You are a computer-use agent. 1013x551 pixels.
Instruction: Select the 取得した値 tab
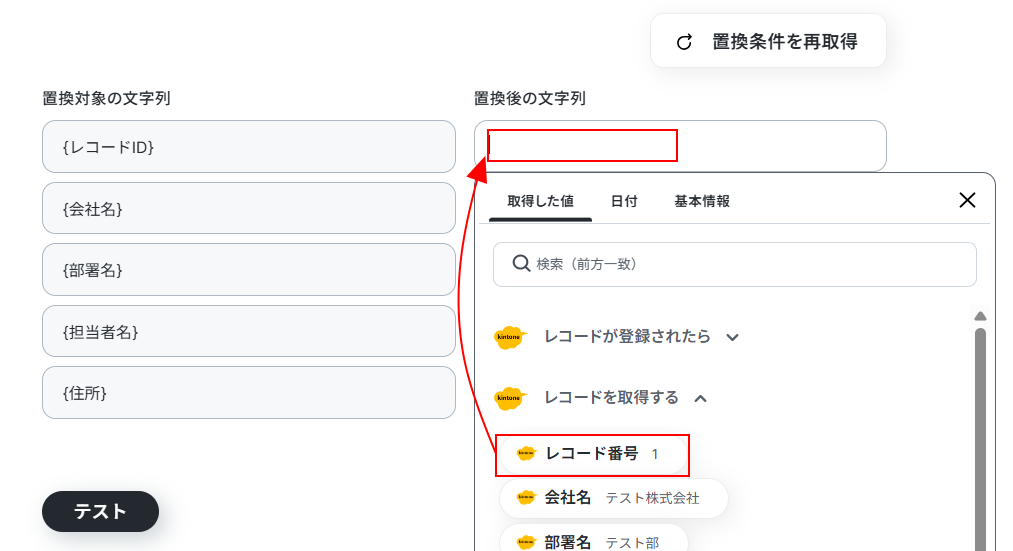(540, 202)
